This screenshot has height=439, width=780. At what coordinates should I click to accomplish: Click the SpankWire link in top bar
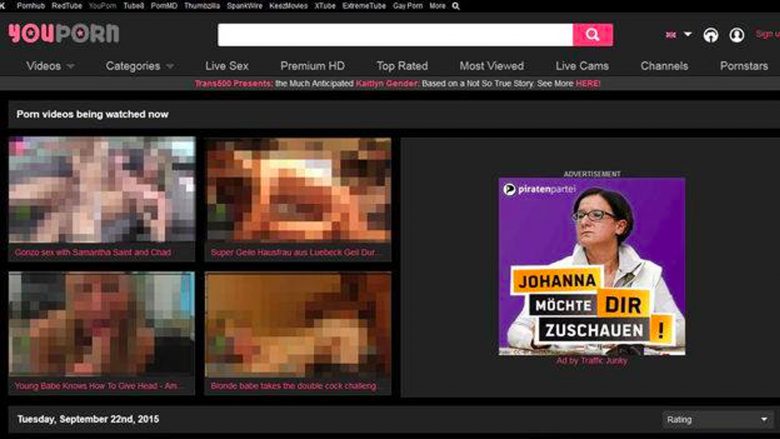coord(244,6)
